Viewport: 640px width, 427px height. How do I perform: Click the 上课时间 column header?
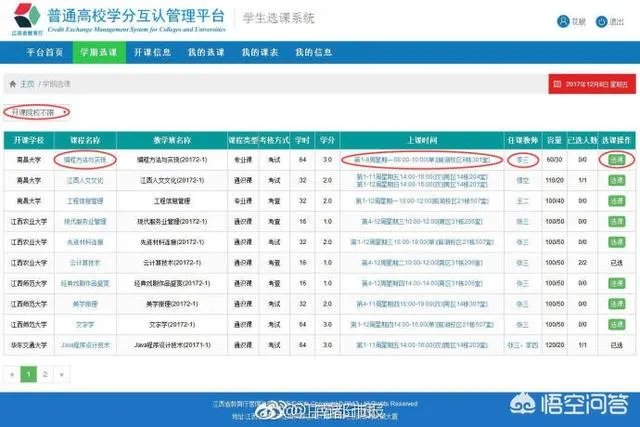[x=422, y=140]
